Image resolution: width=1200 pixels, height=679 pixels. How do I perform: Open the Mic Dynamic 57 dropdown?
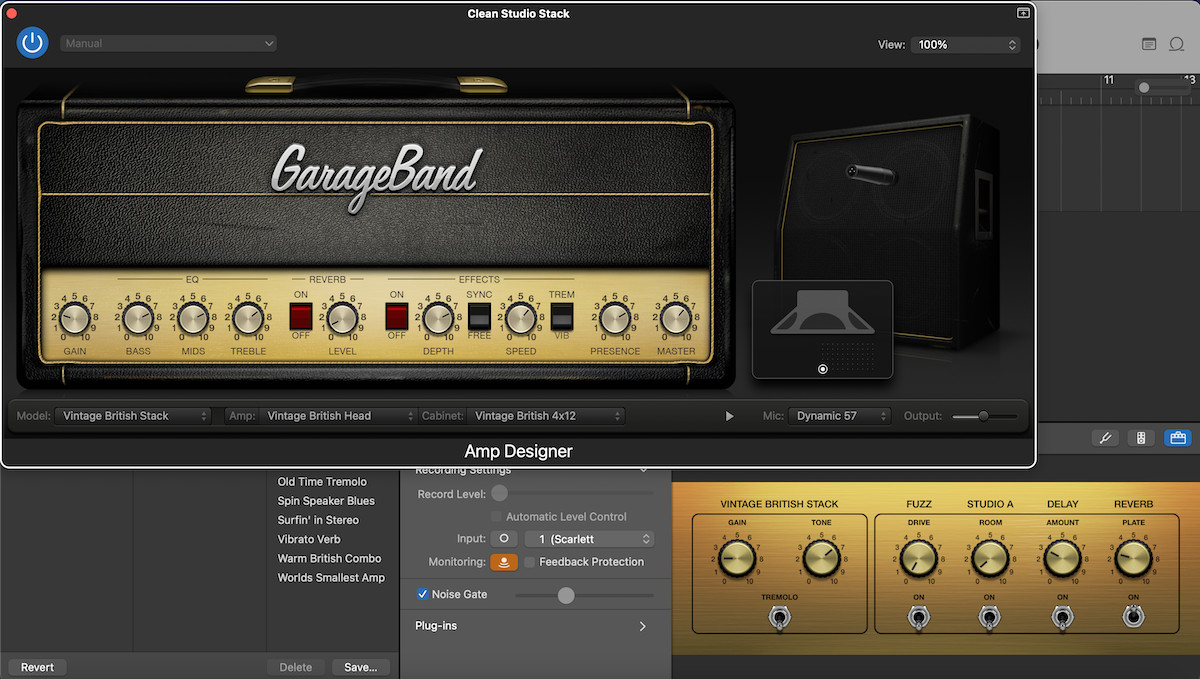coord(839,416)
